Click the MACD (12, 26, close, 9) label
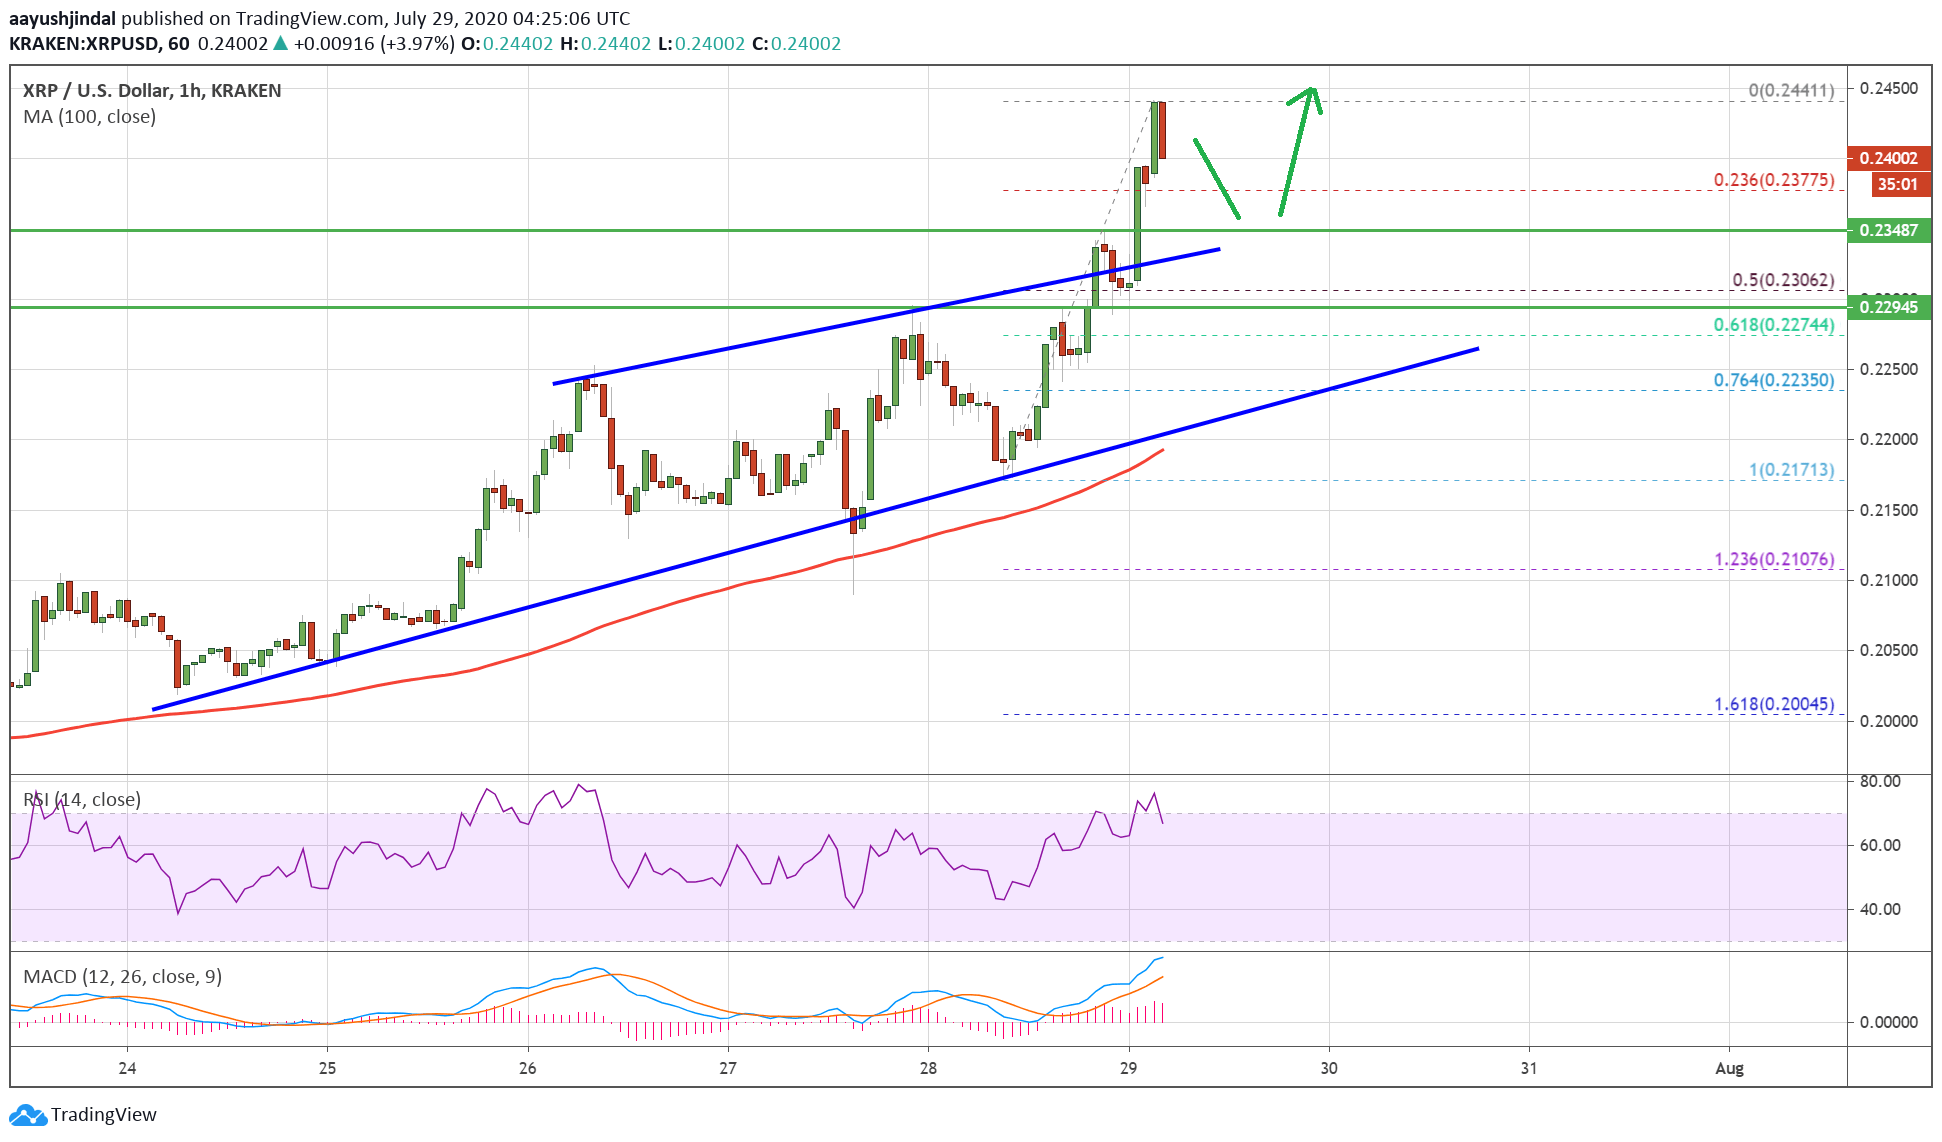 click(122, 977)
